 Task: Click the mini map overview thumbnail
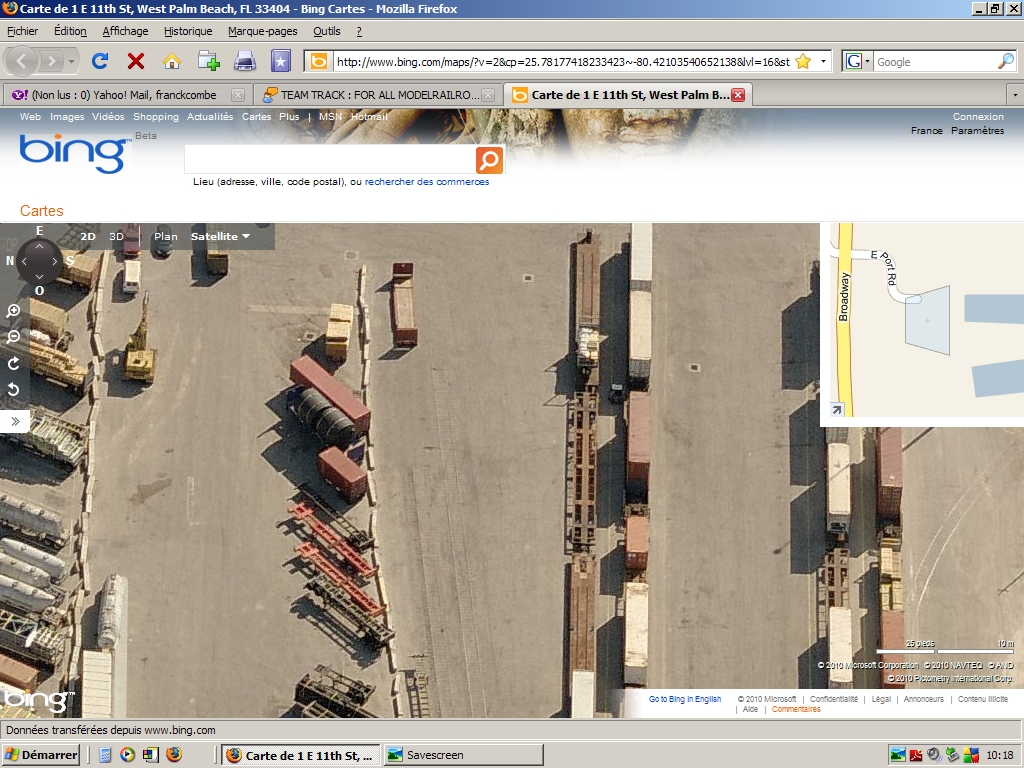927,320
